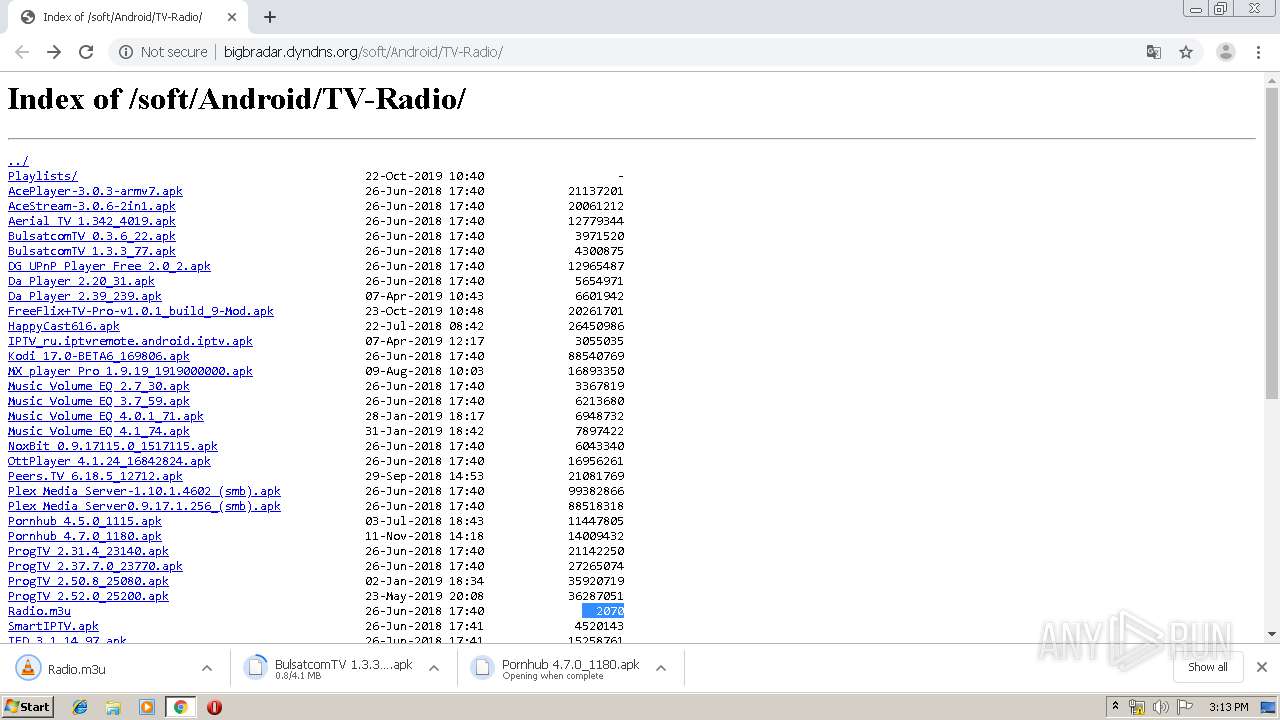This screenshot has height=720, width=1280.
Task: Click the browser back arrow
Action: coord(22,52)
